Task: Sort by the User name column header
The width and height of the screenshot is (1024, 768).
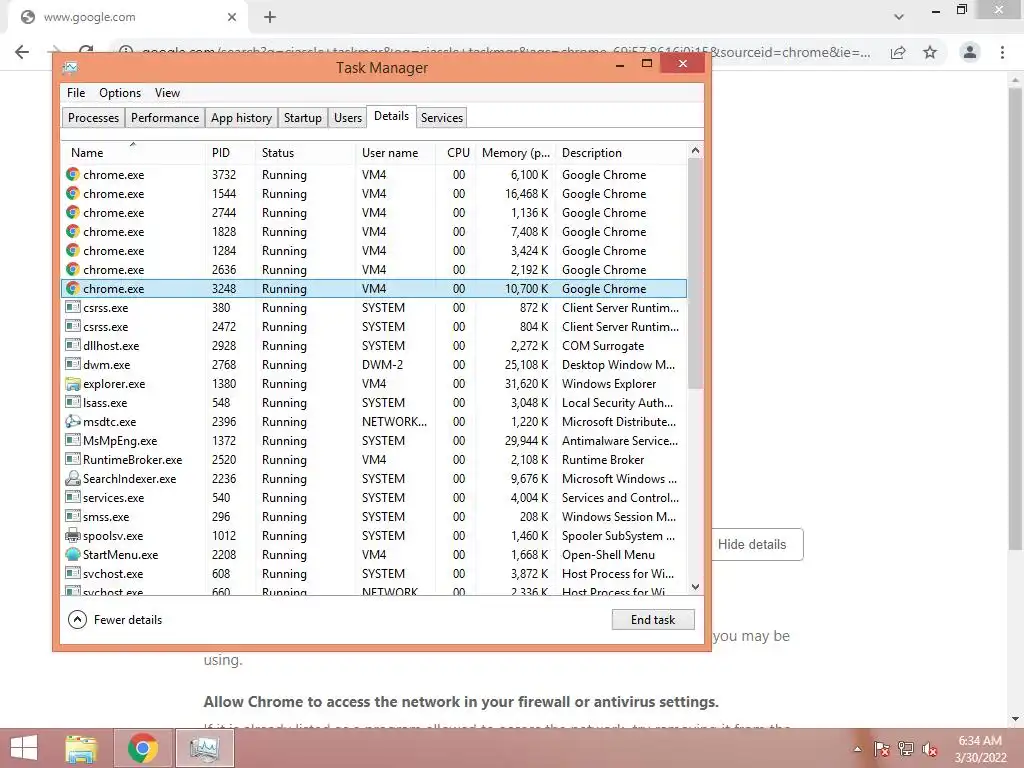Action: point(395,152)
